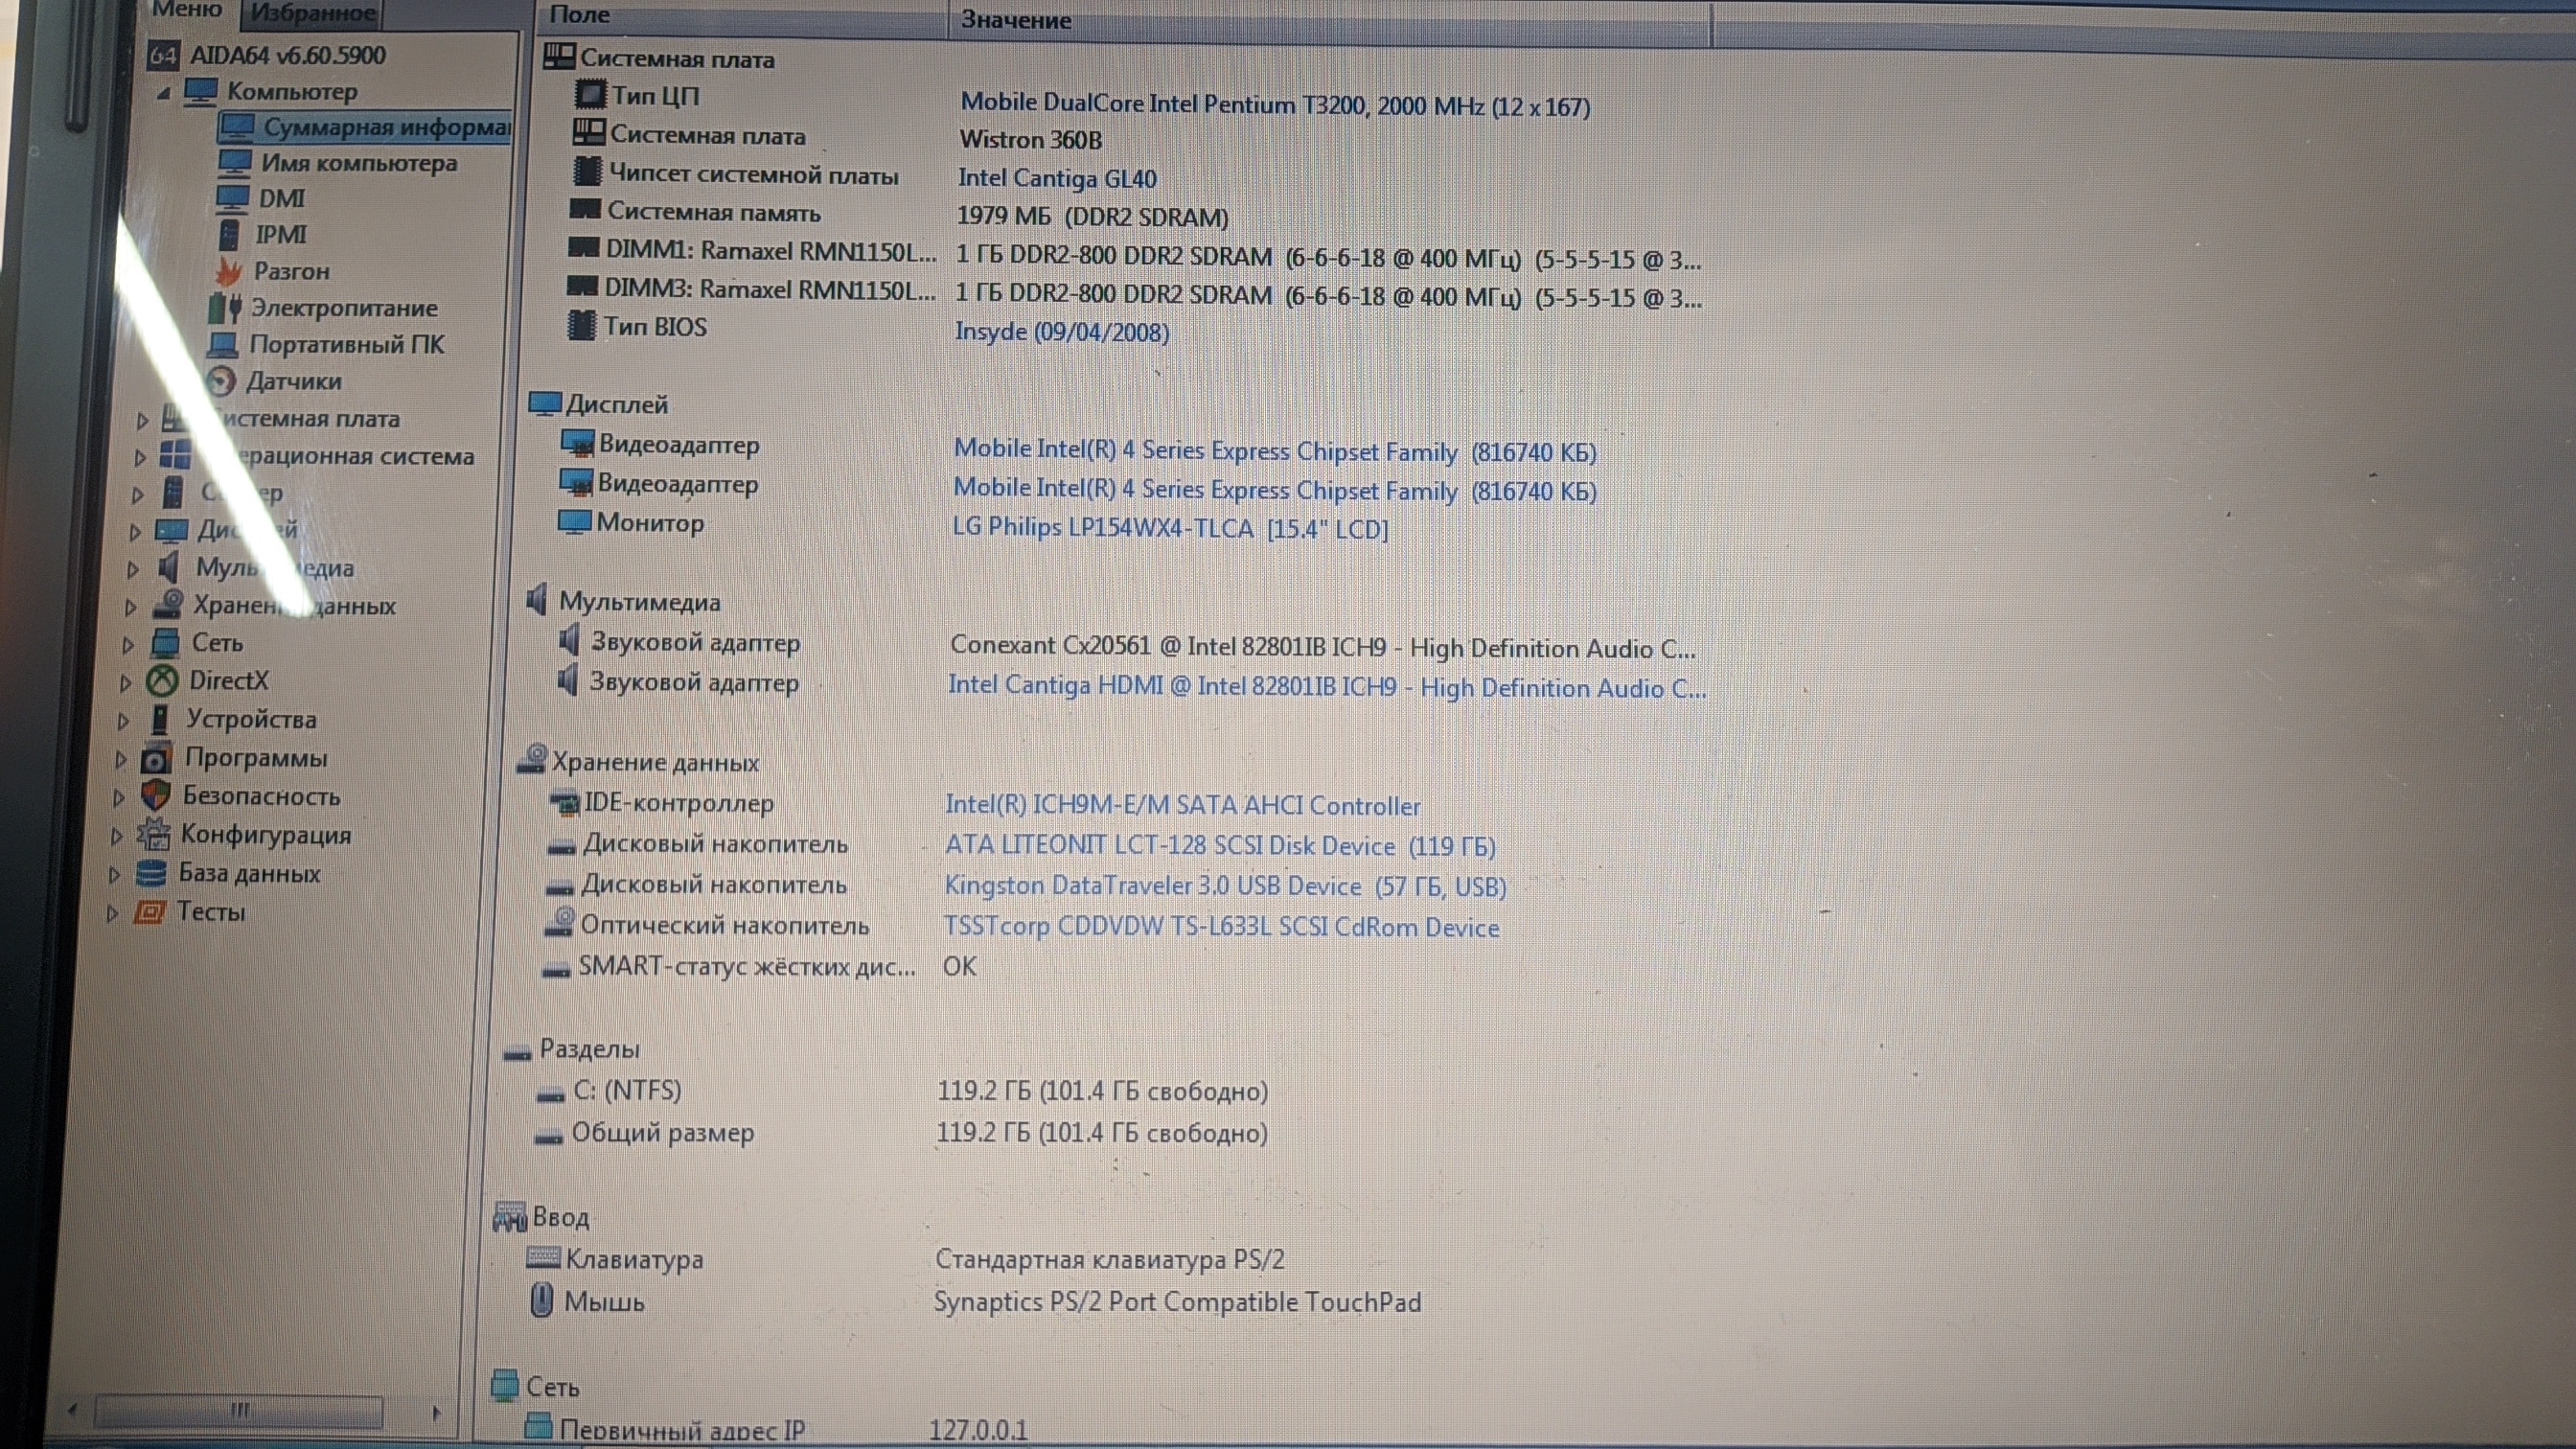Expand the Устройства tree node

click(x=123, y=722)
